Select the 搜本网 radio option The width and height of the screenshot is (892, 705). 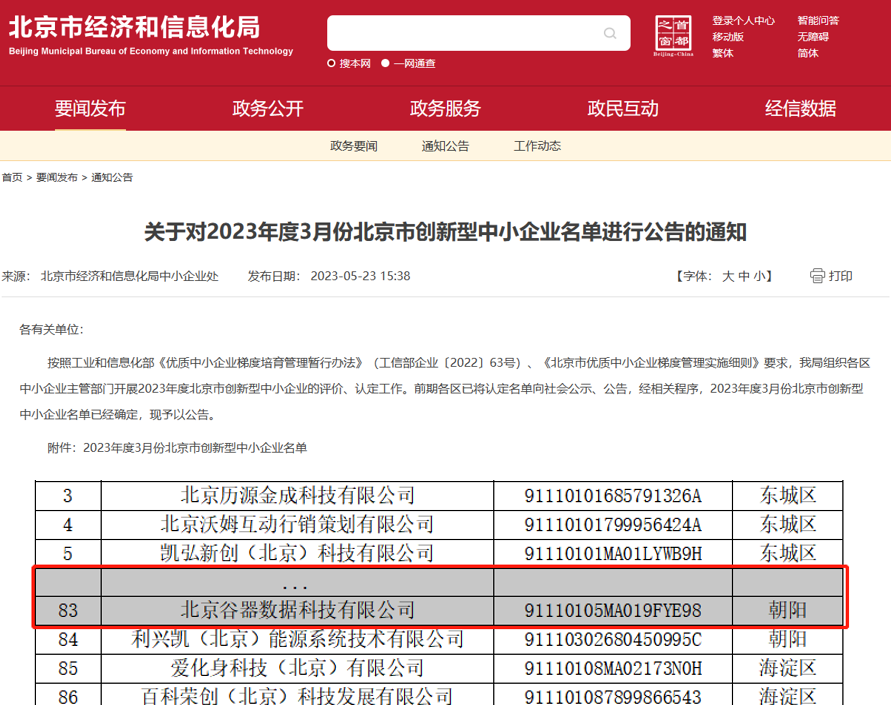click(x=332, y=63)
